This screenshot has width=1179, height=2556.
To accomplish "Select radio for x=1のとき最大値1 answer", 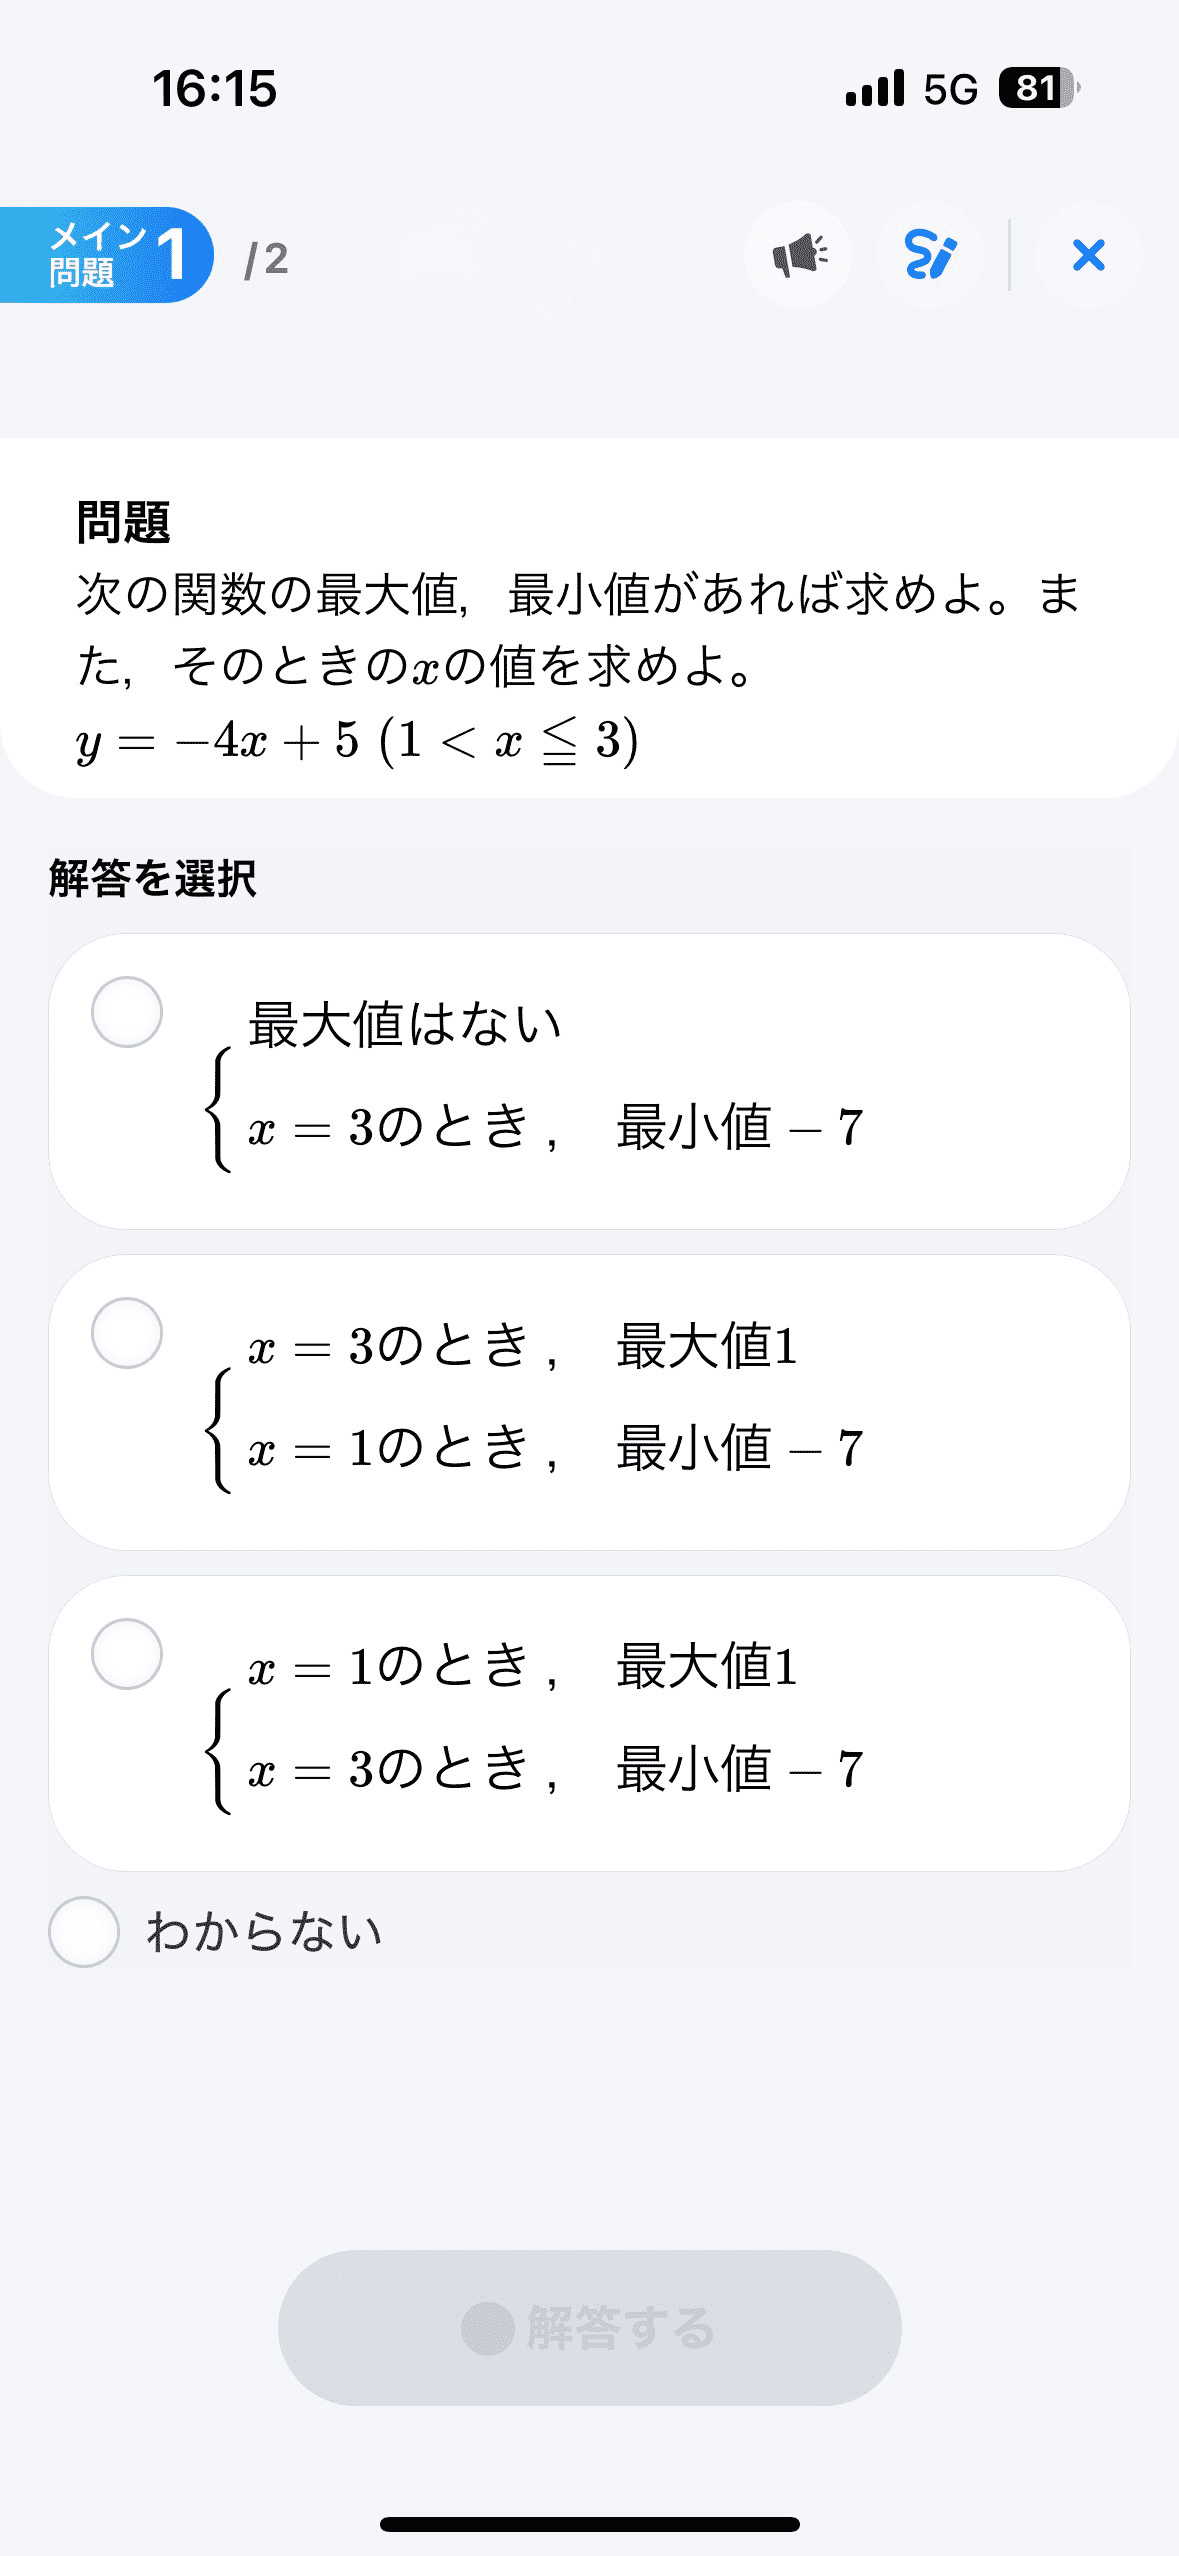I will pos(127,1654).
